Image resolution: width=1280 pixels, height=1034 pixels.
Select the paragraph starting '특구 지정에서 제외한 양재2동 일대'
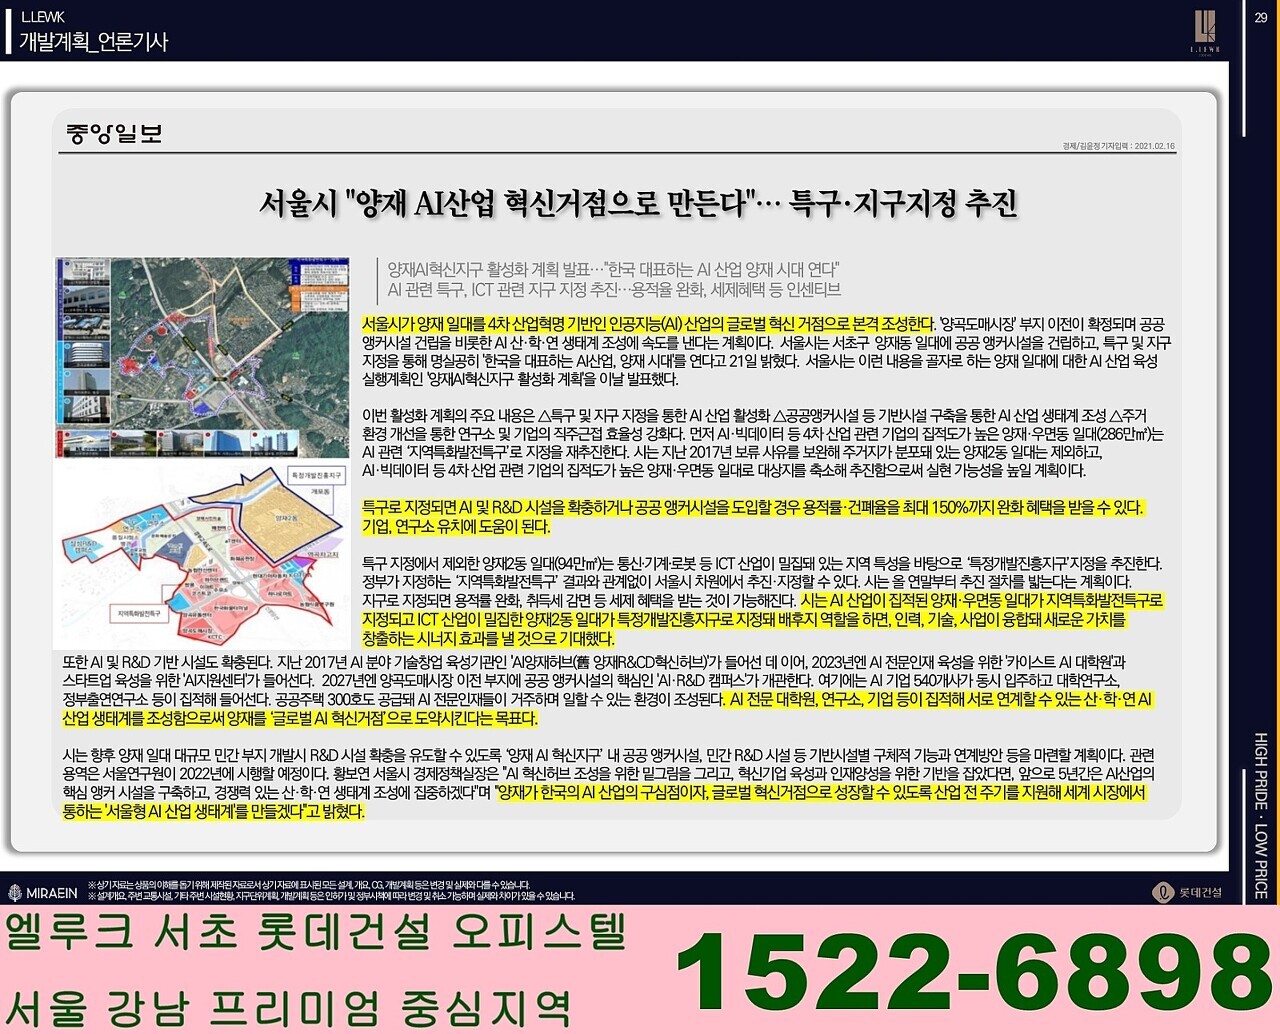point(763,601)
